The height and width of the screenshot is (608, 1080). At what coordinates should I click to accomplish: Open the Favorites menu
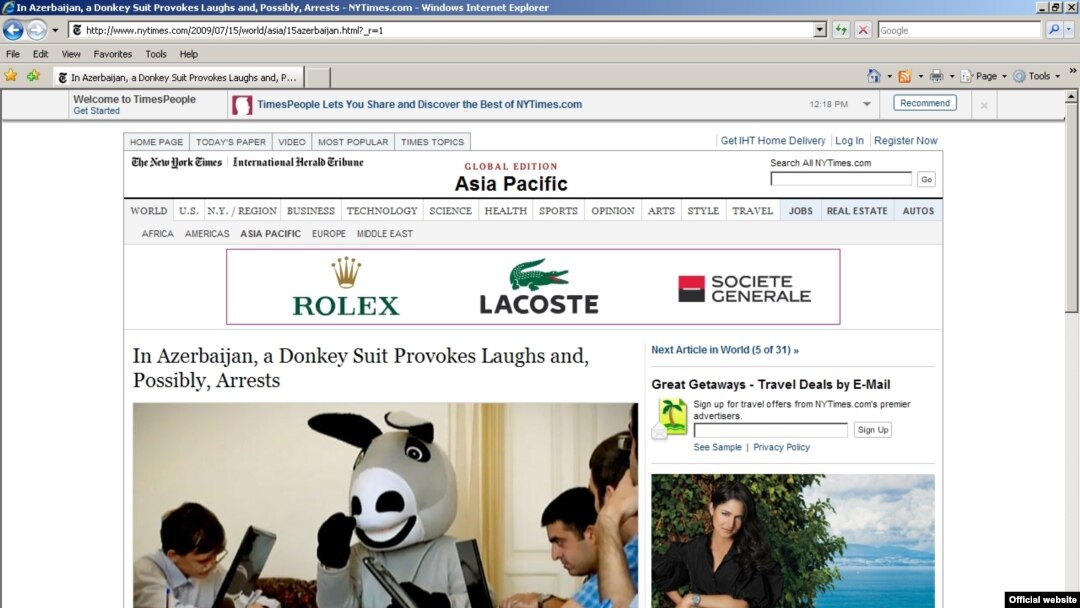112,54
